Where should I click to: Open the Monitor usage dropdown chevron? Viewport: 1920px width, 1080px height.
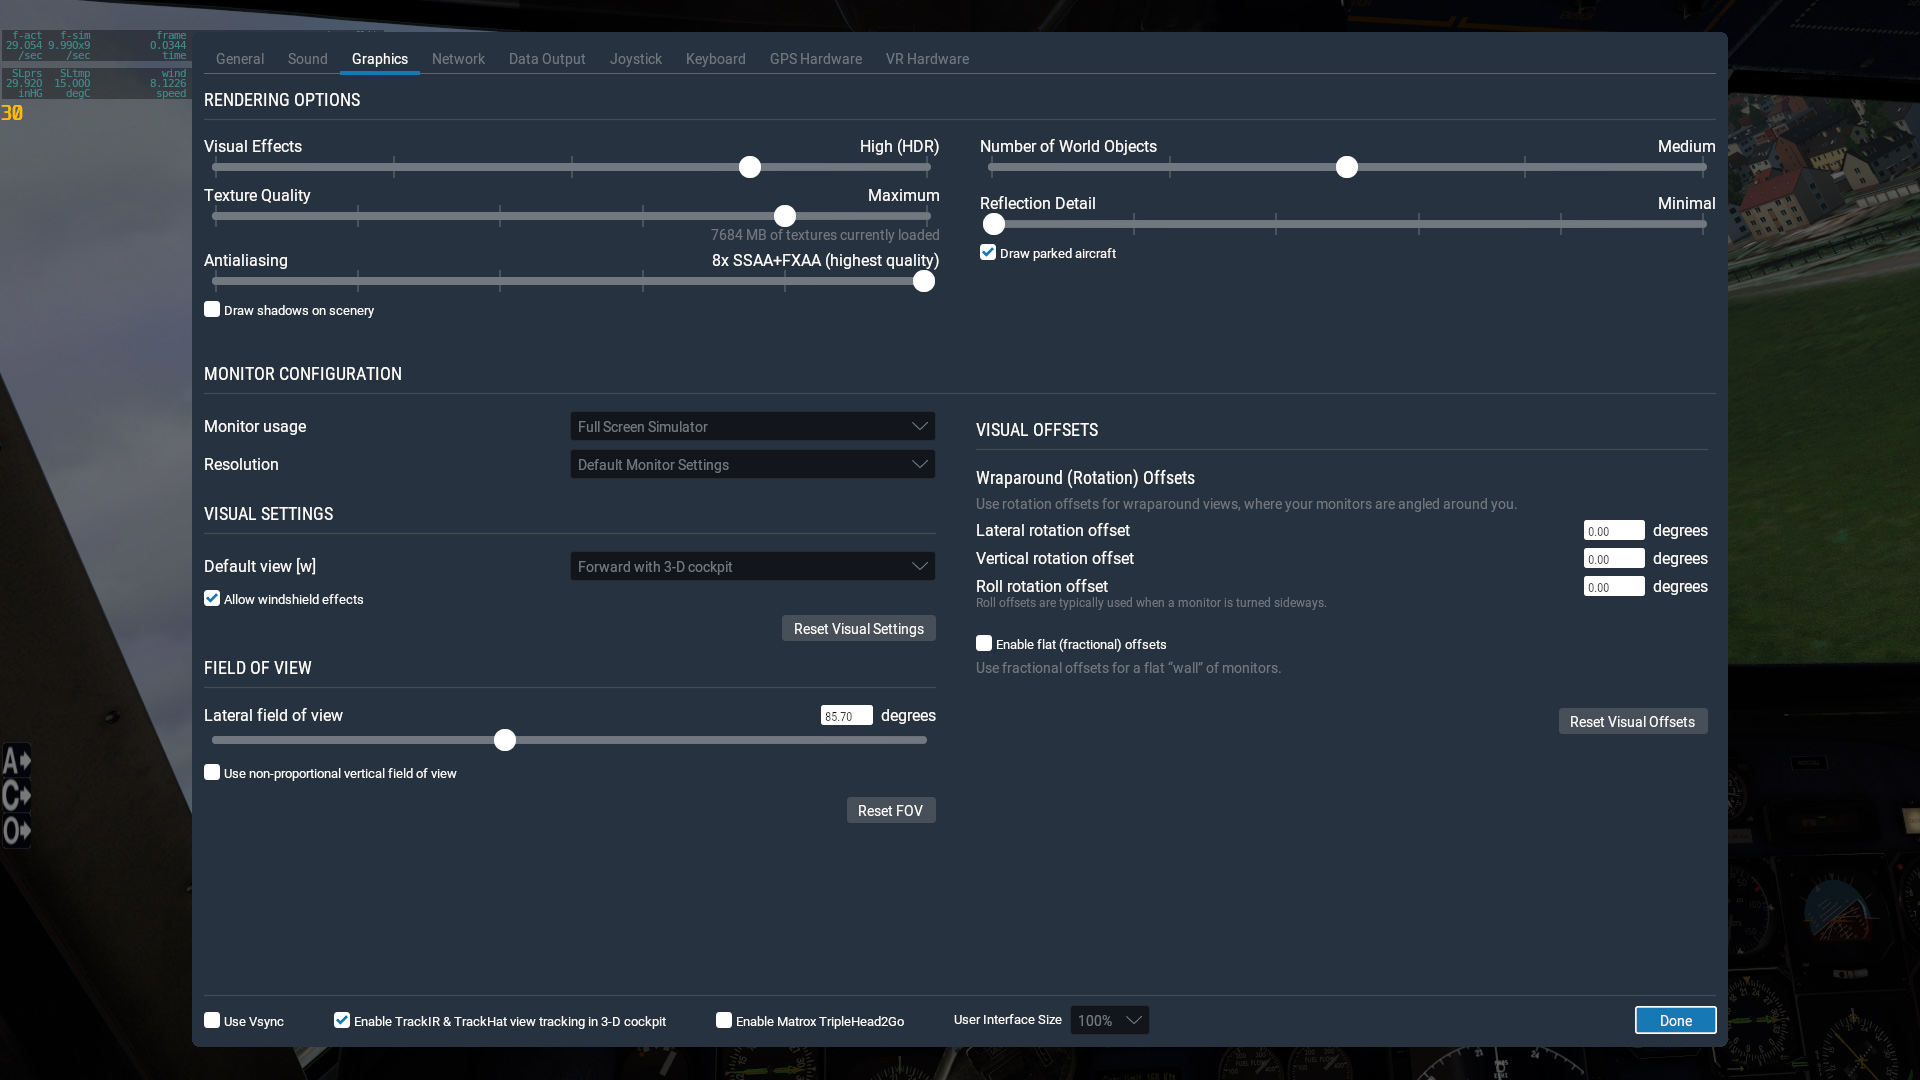pos(919,426)
